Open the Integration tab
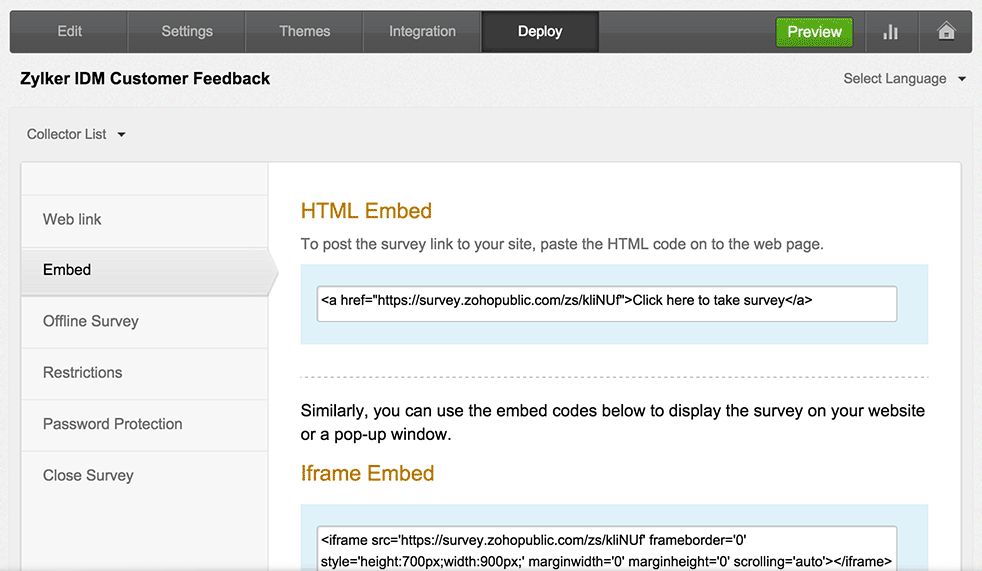The image size is (982, 571). 422,31
